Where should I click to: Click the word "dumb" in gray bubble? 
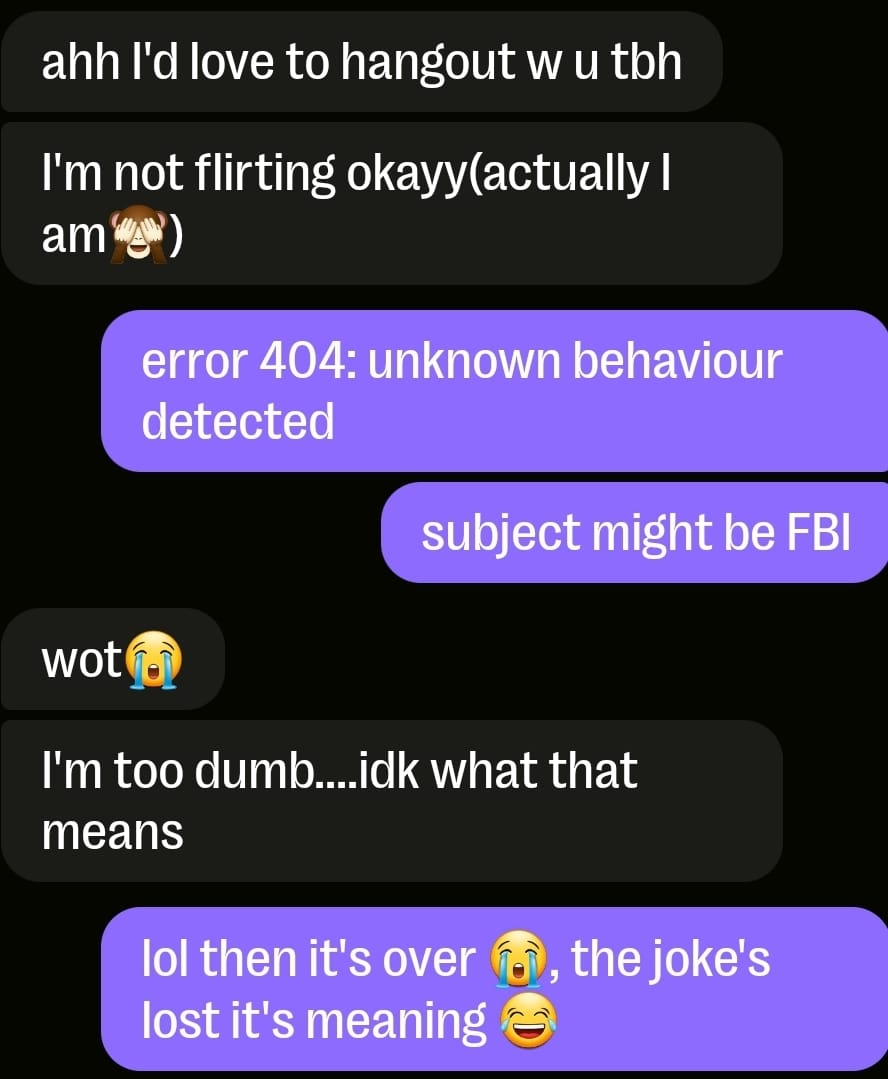pyautogui.click(x=253, y=769)
